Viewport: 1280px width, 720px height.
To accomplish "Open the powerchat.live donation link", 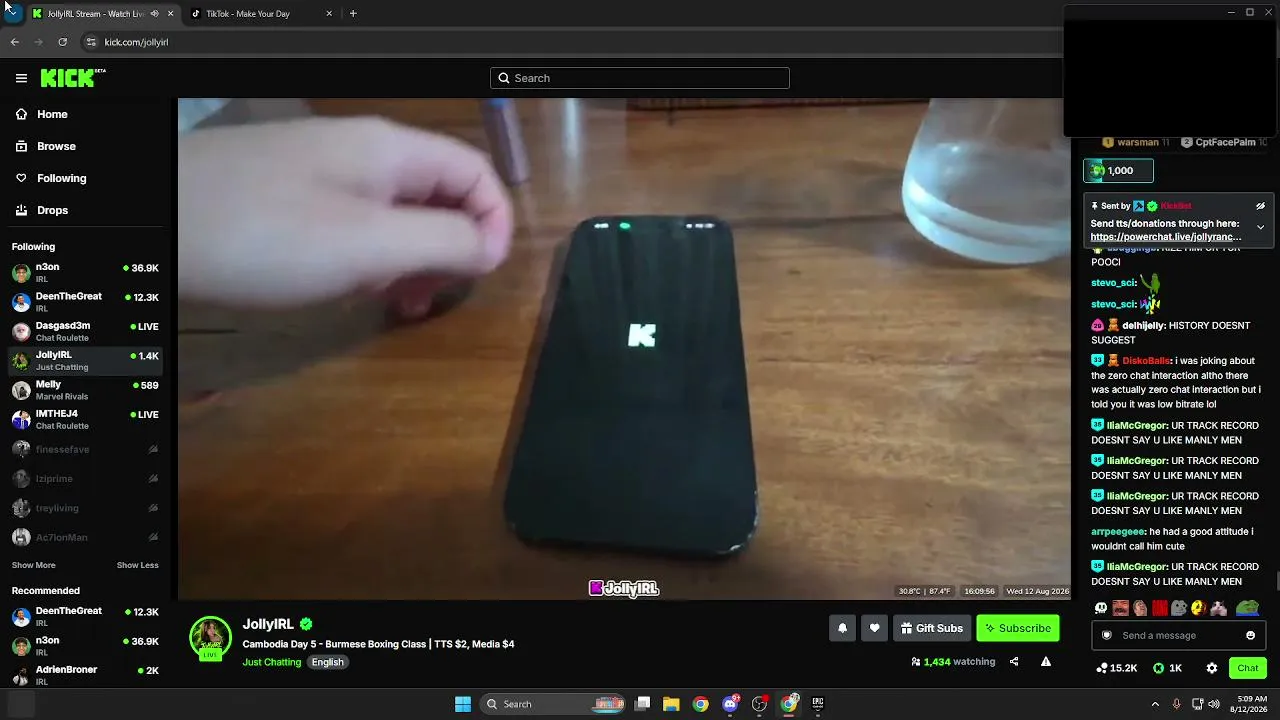I will click(x=1166, y=237).
